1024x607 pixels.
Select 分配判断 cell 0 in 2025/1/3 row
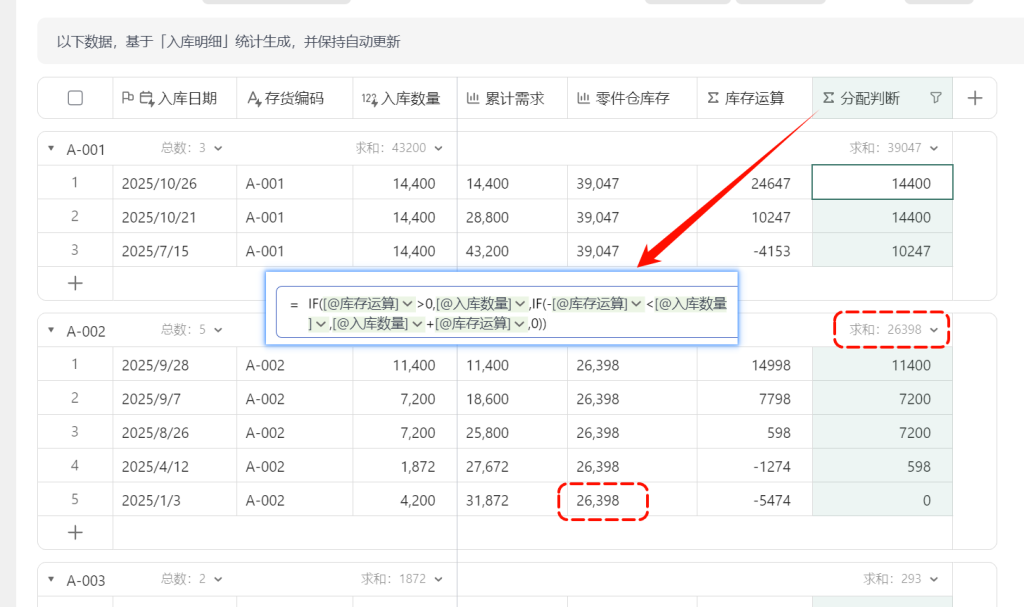[x=882, y=500]
